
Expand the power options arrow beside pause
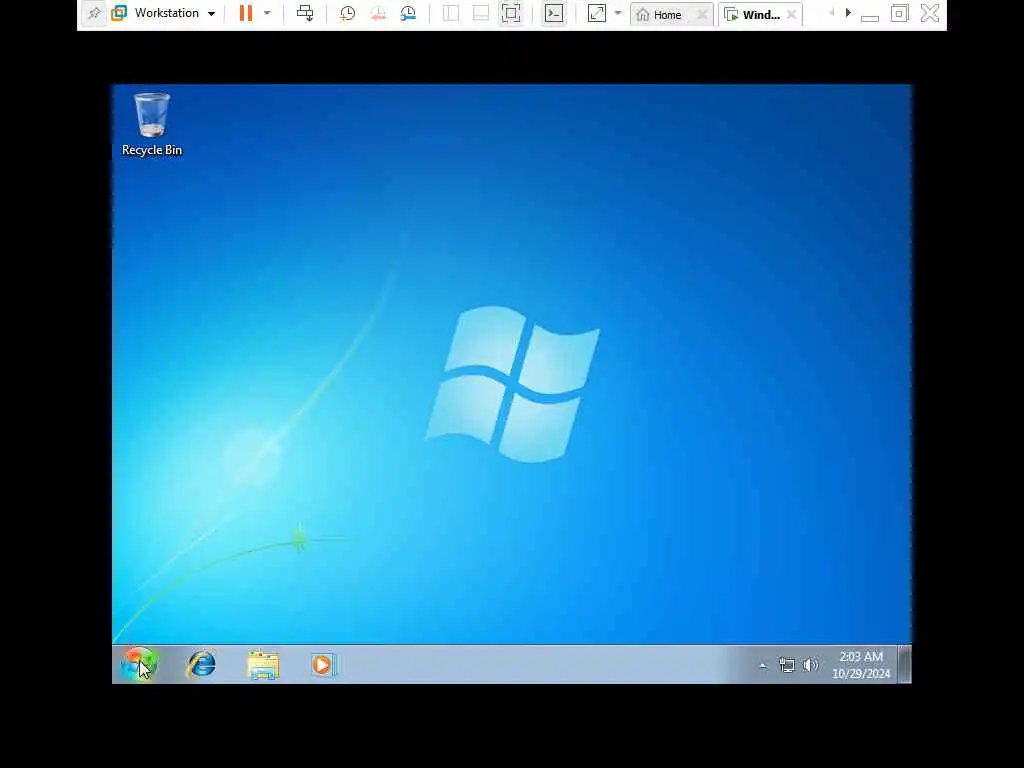pos(267,13)
